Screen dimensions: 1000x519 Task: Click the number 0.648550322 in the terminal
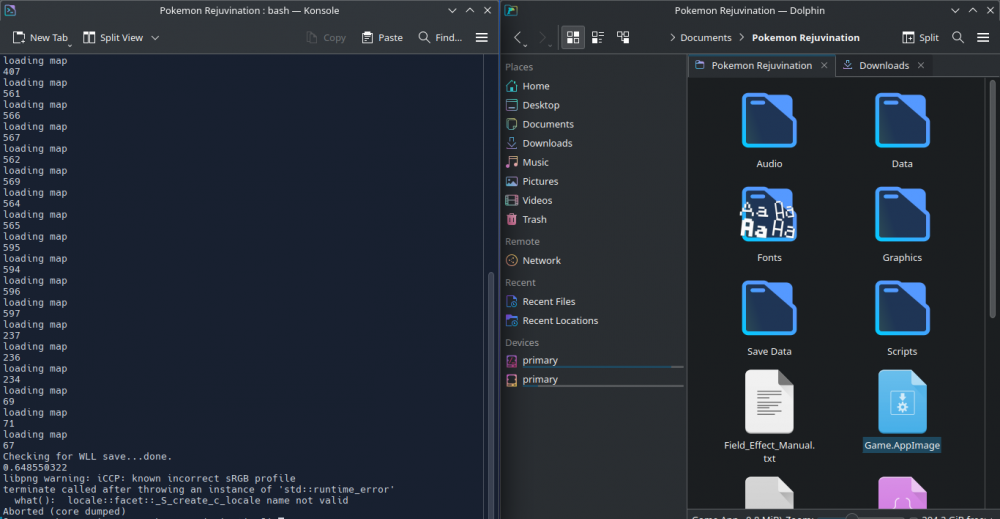tap(35, 467)
